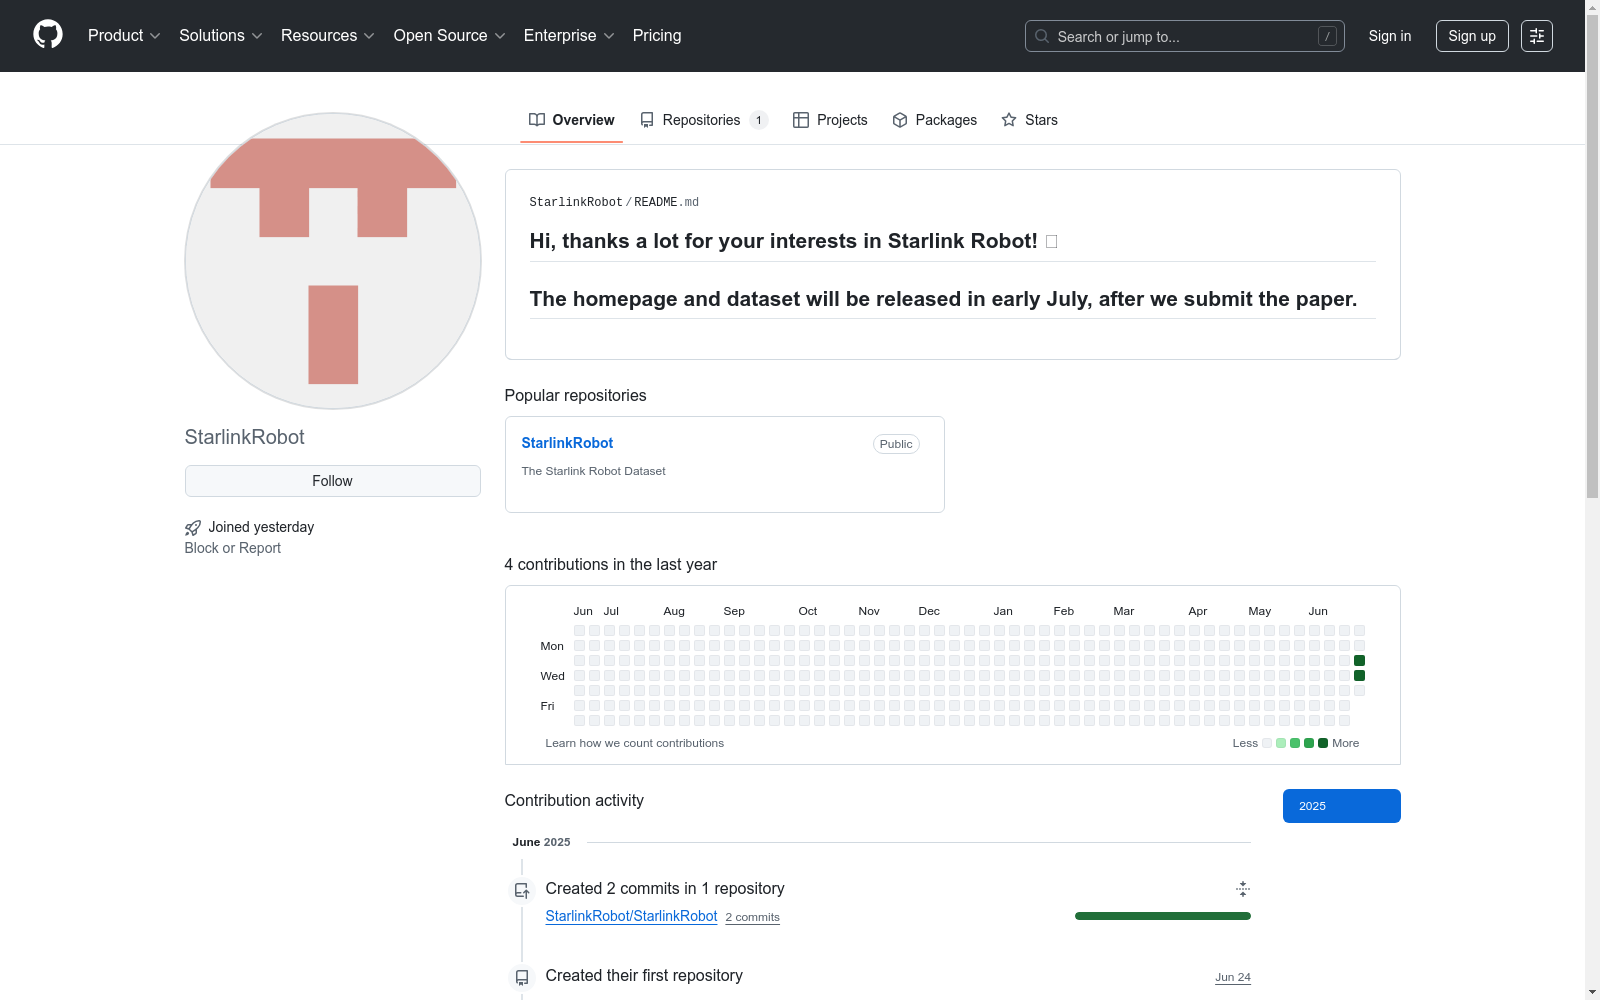This screenshot has height=1000, width=1600.
Task: Expand the Resources dropdown menu
Action: 327,36
